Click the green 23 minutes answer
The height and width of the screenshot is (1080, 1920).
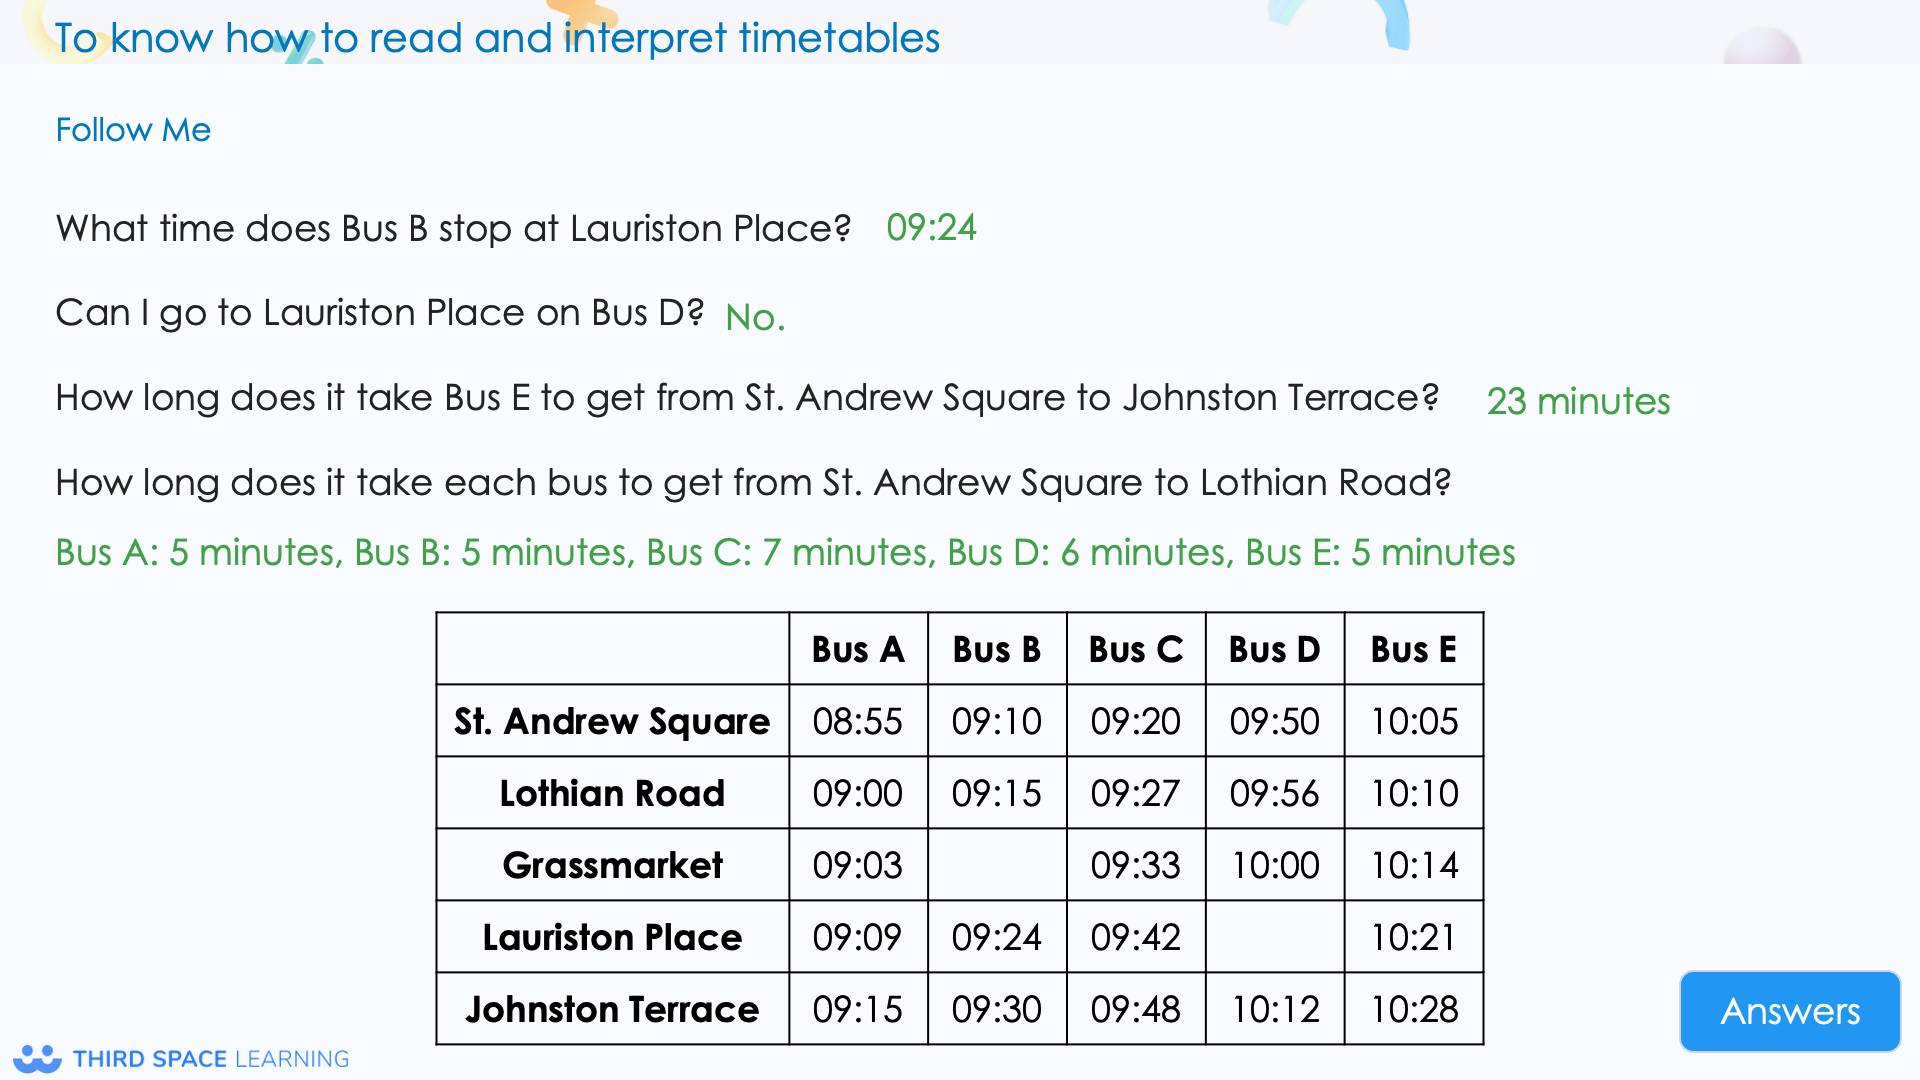point(1578,401)
